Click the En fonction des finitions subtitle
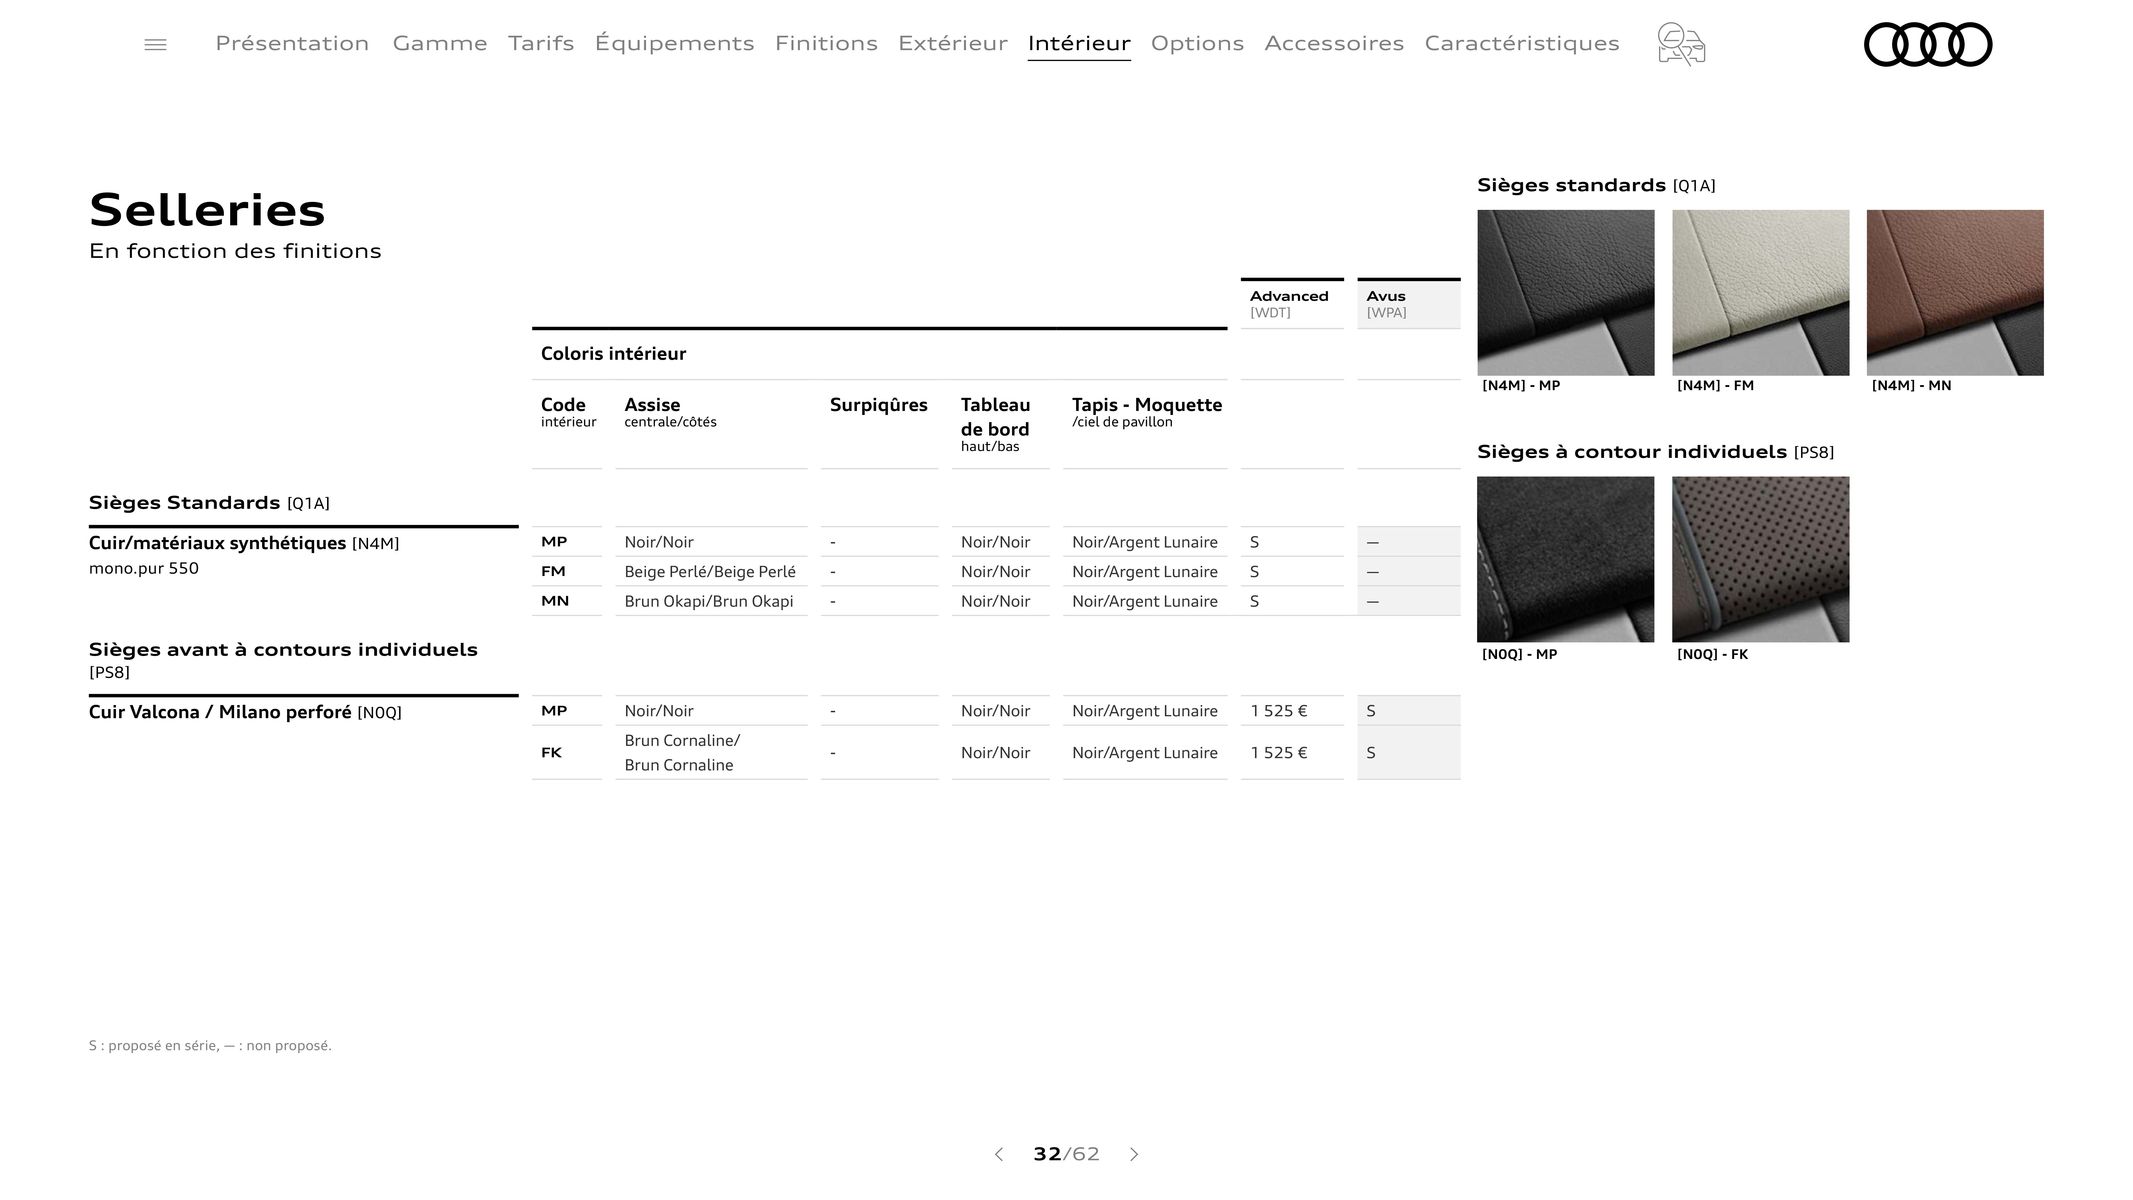2133x1200 pixels. (x=235, y=251)
